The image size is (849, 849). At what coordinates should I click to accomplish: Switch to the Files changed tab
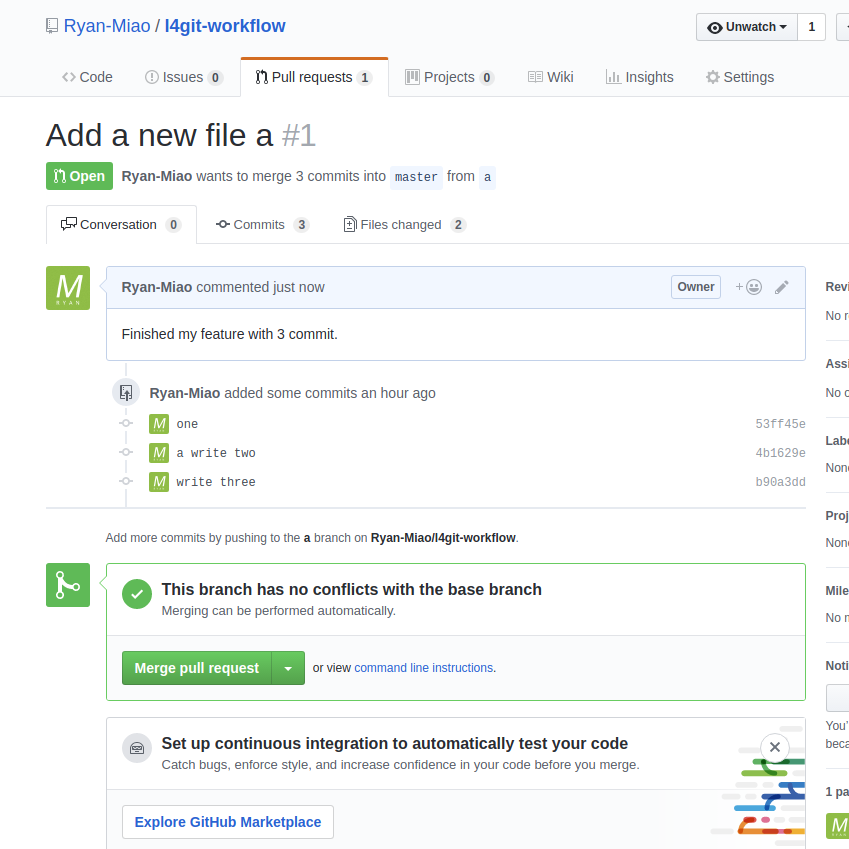404,225
